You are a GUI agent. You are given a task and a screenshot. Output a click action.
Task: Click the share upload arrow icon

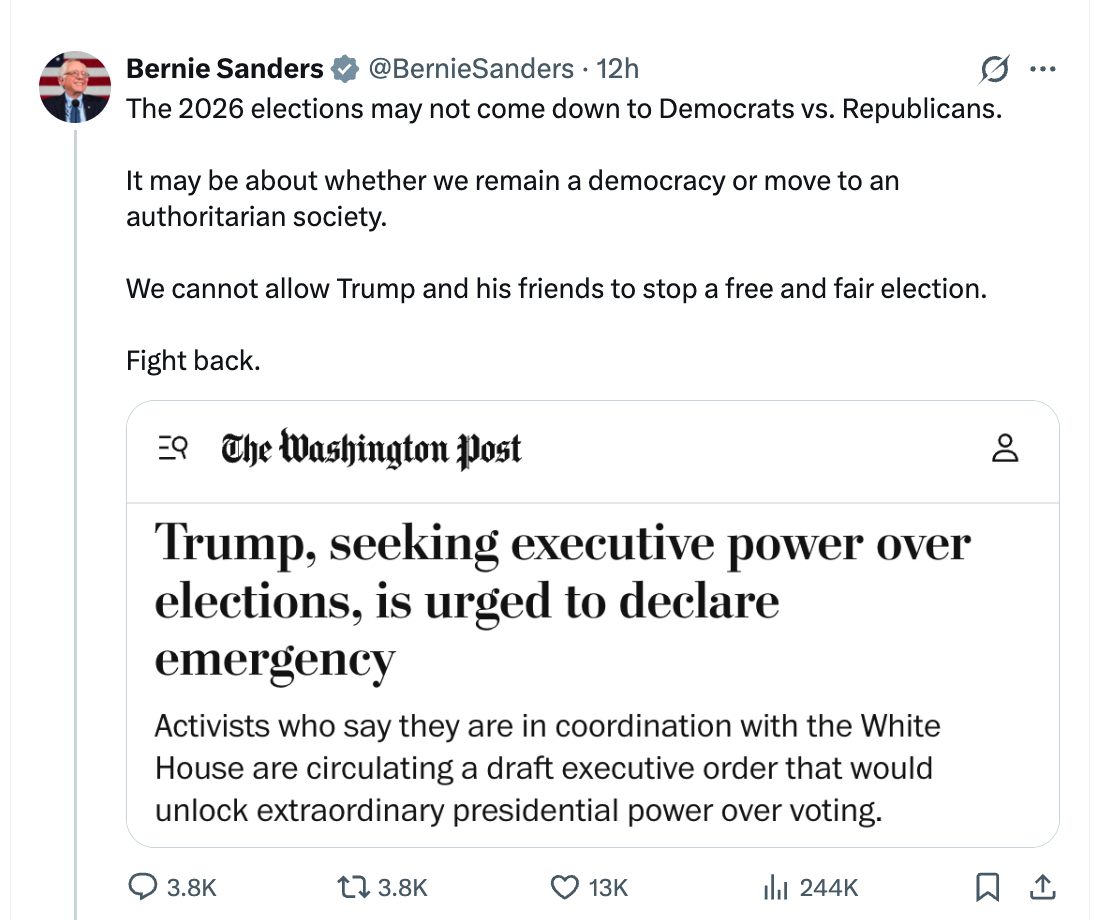point(1041,886)
